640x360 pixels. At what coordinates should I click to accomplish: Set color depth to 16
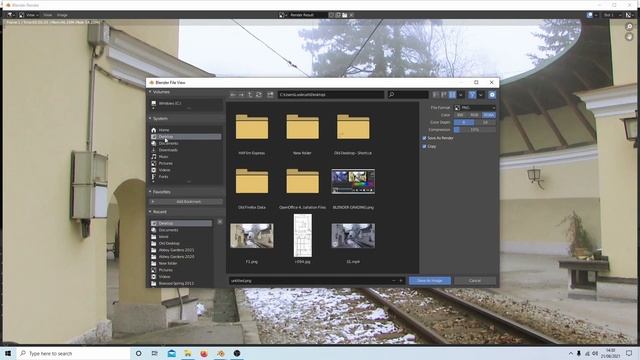click(485, 122)
